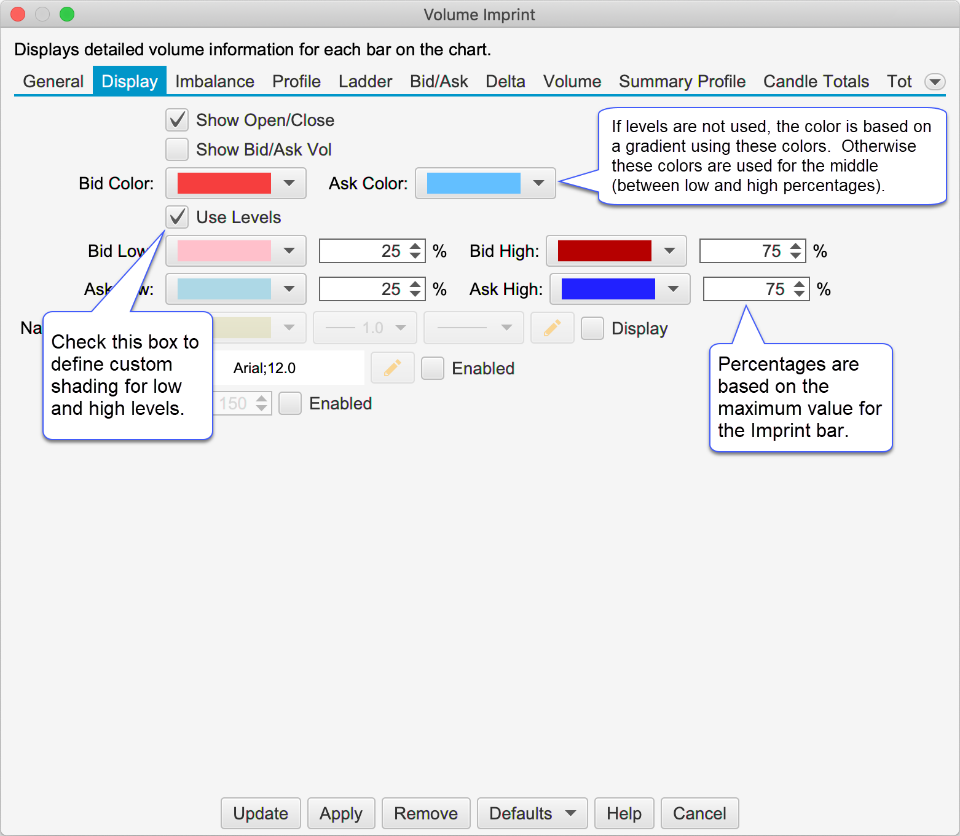Screen dimensions: 960x836
Task: Click the Cancel button
Action: pyautogui.click(x=700, y=813)
